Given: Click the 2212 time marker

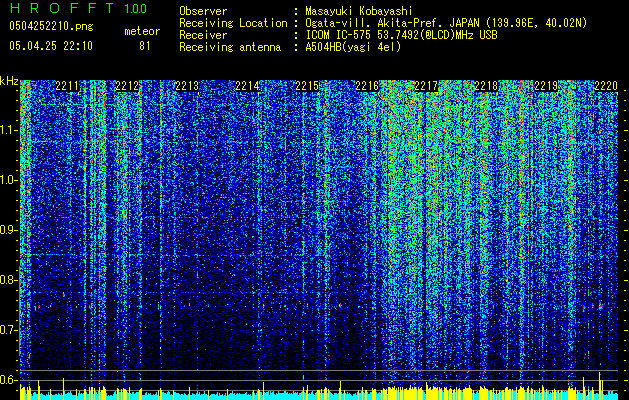Looking at the screenshot, I should 127,86.
